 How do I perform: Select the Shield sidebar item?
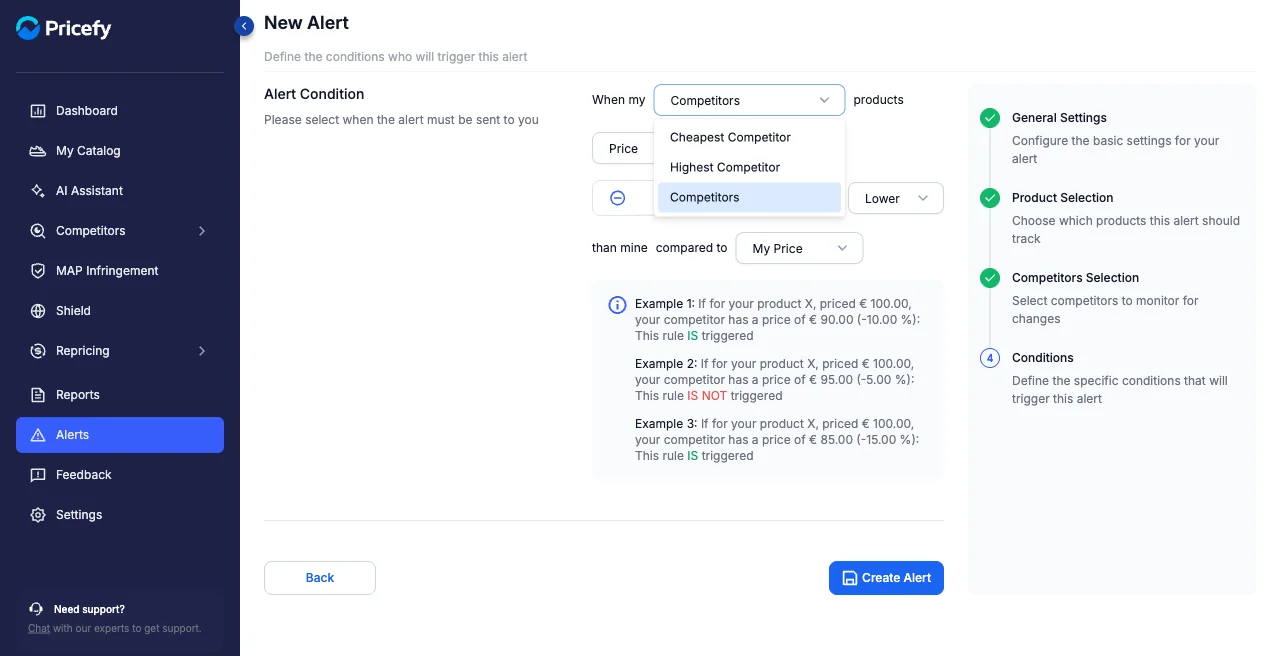tap(120, 311)
